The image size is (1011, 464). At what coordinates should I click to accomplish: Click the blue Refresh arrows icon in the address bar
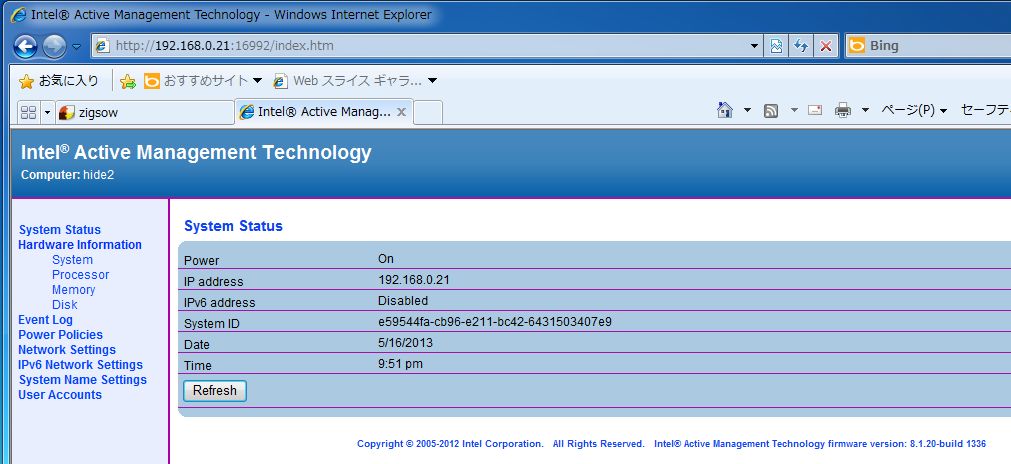tap(801, 46)
